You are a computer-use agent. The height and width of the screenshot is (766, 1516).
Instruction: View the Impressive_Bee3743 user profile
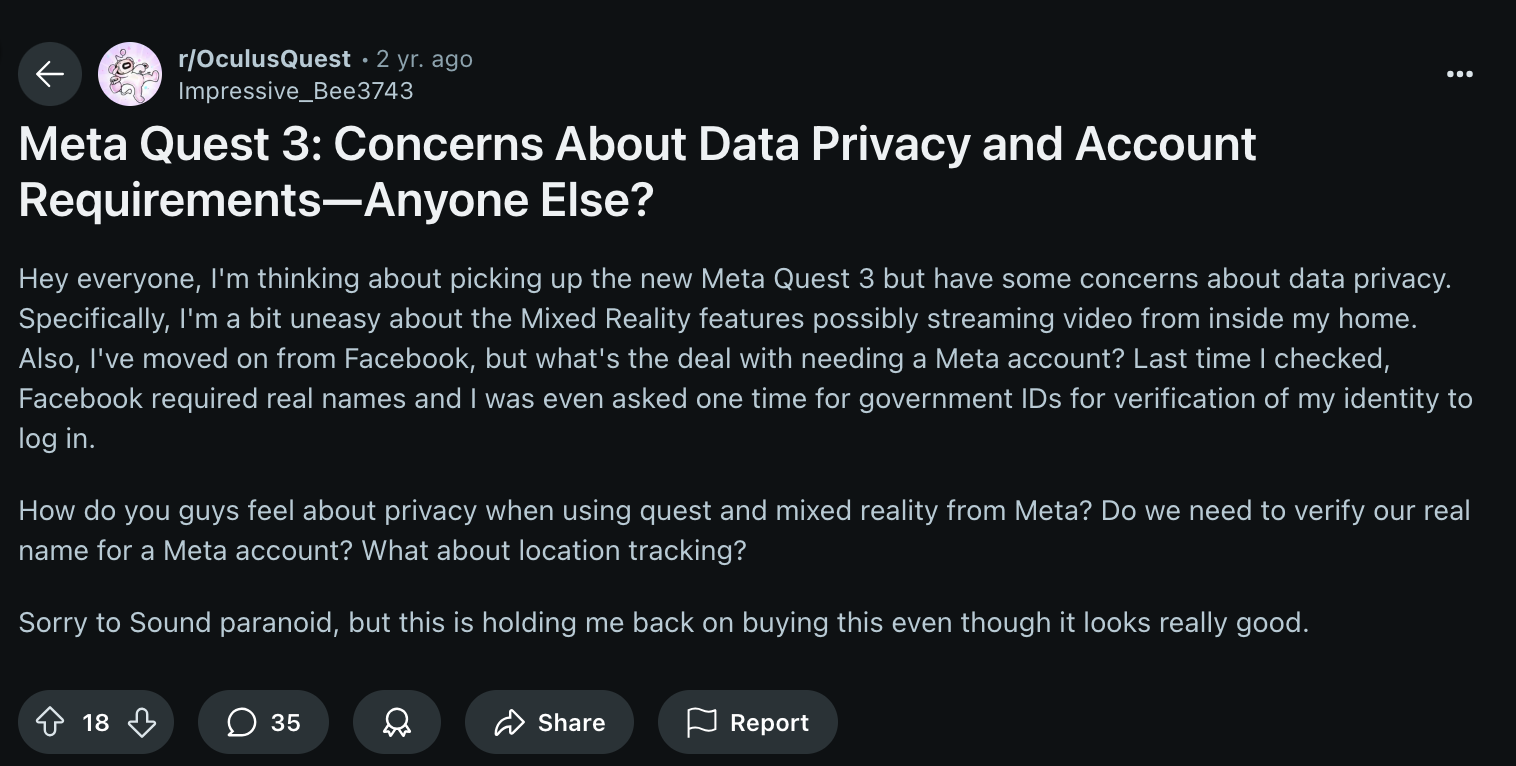(x=295, y=91)
